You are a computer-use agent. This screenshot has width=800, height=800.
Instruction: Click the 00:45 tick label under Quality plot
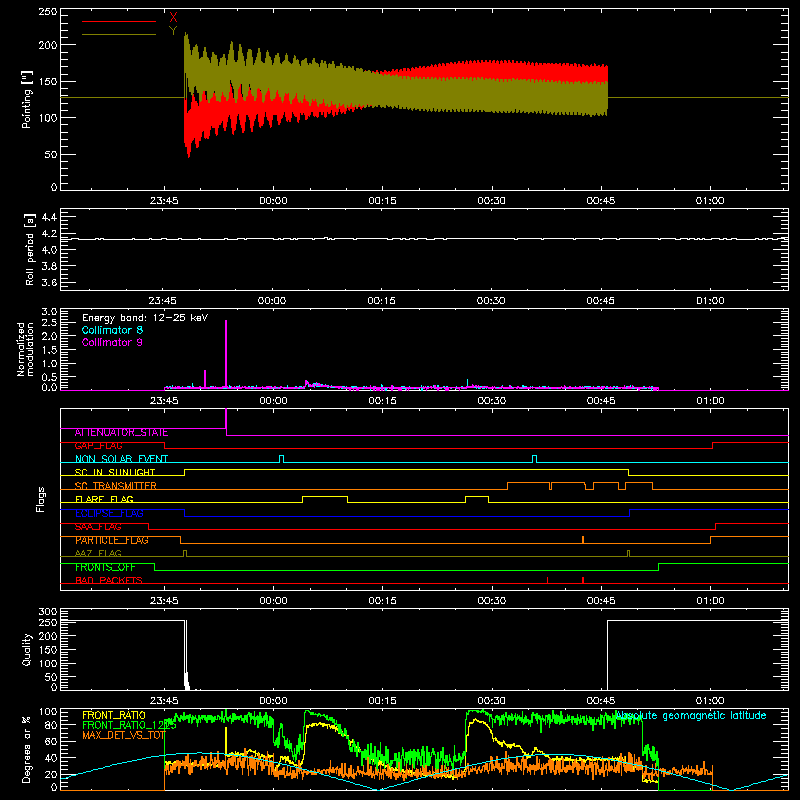pyautogui.click(x=601, y=701)
